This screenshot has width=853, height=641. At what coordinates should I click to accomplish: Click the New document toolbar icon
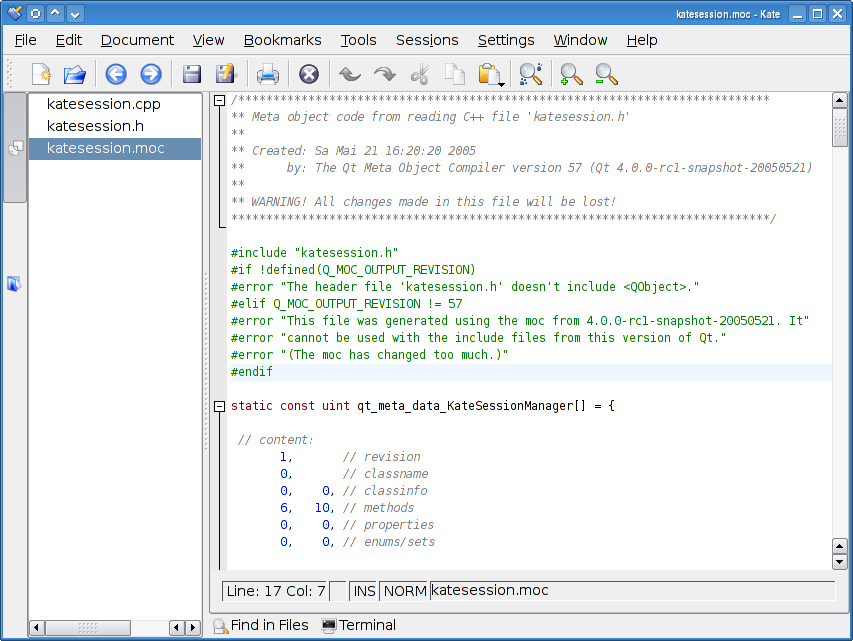[x=41, y=75]
